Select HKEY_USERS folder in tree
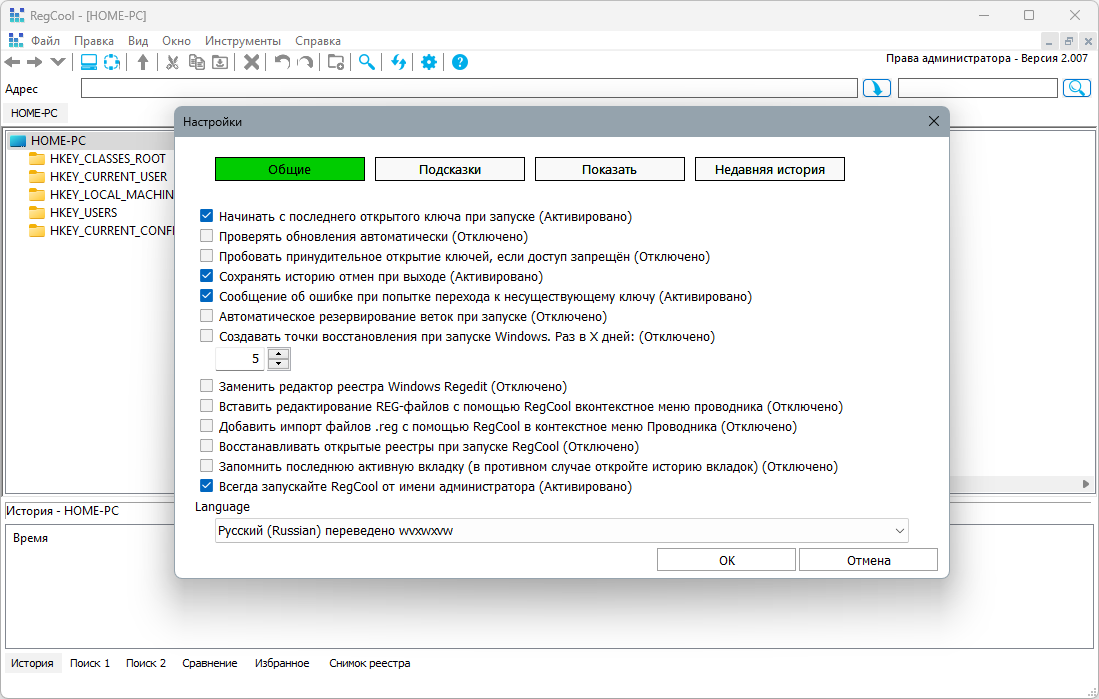This screenshot has width=1099, height=699. (x=83, y=212)
